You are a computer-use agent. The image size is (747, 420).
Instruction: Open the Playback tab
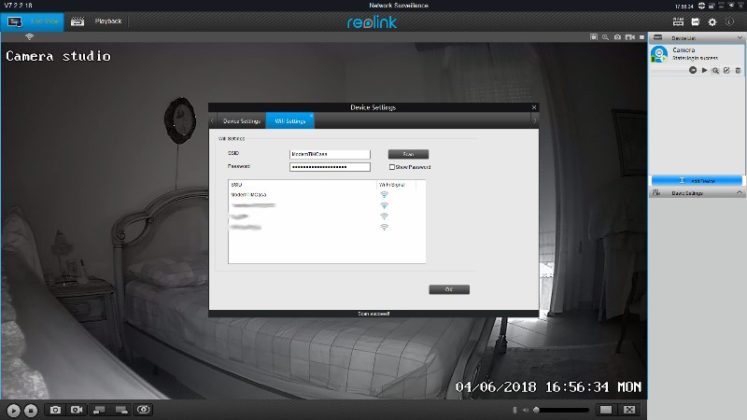pos(97,21)
